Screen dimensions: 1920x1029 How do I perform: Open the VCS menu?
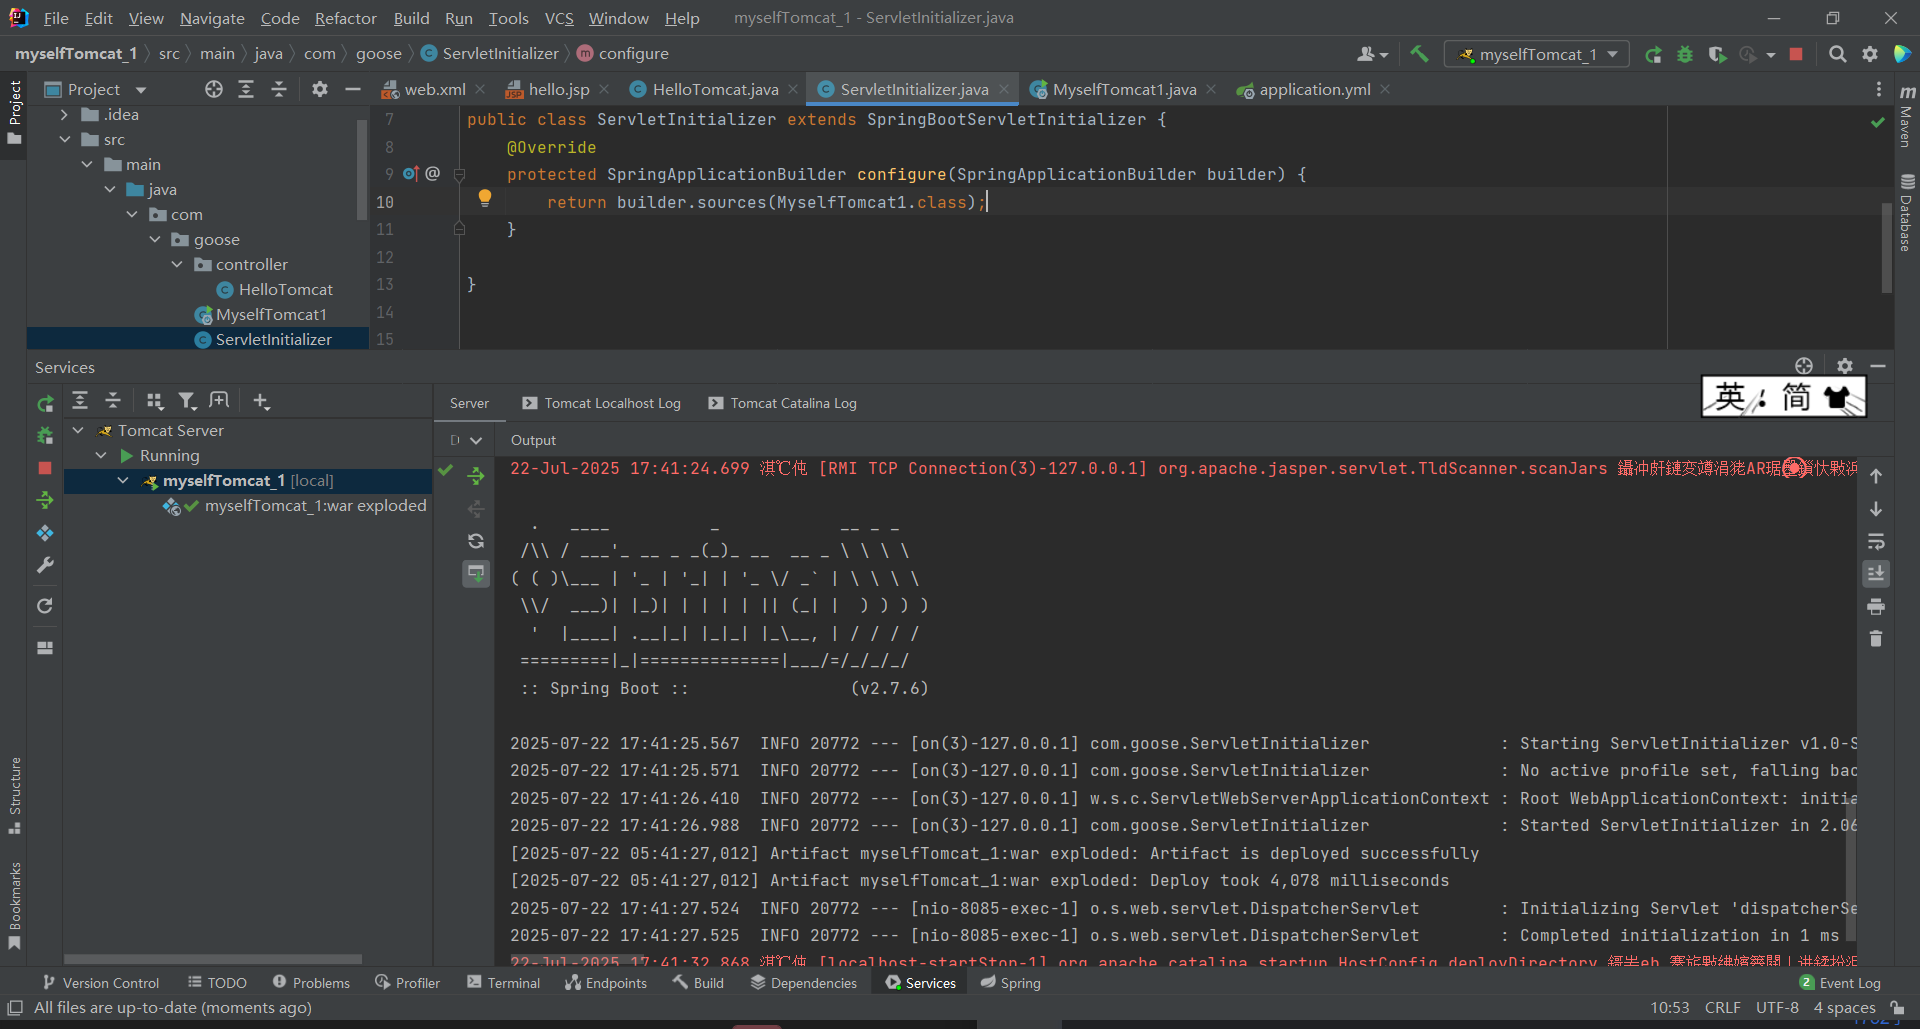click(559, 18)
